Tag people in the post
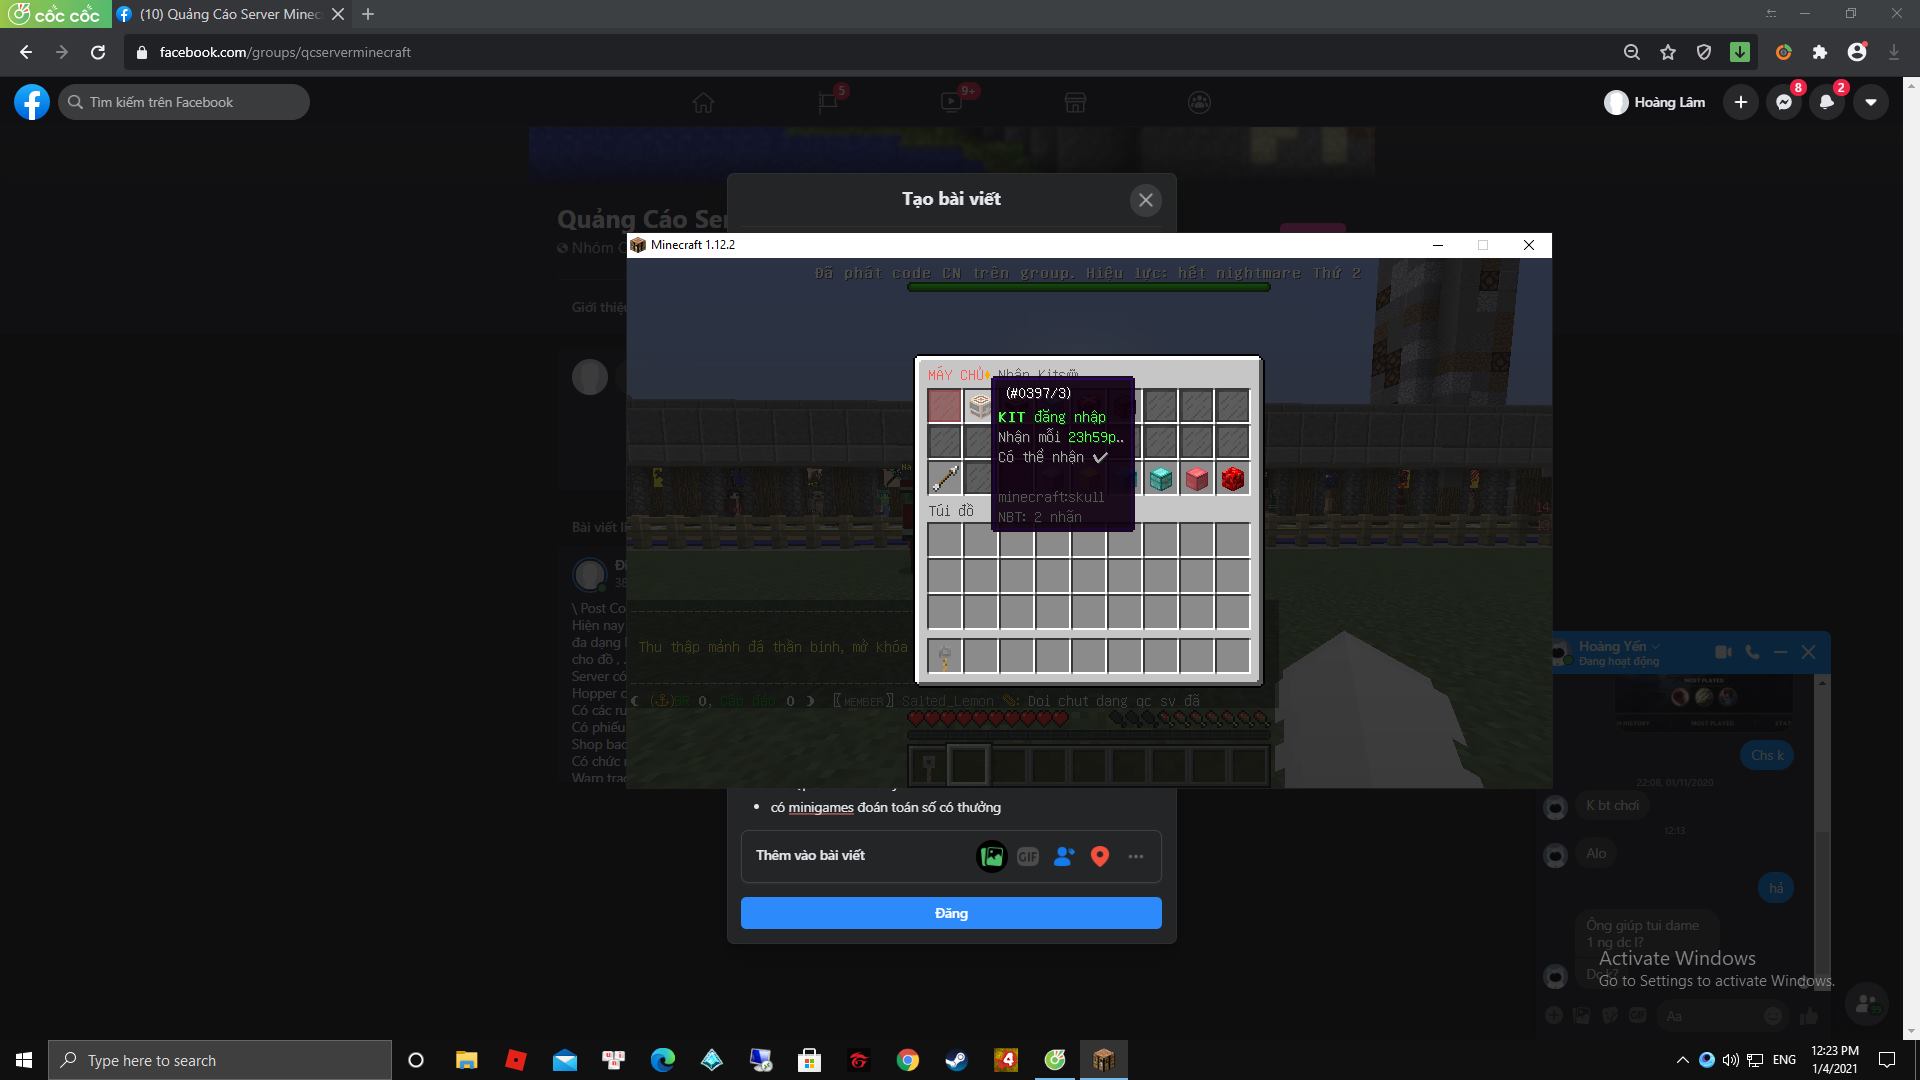This screenshot has width=1920, height=1080. coord(1063,856)
